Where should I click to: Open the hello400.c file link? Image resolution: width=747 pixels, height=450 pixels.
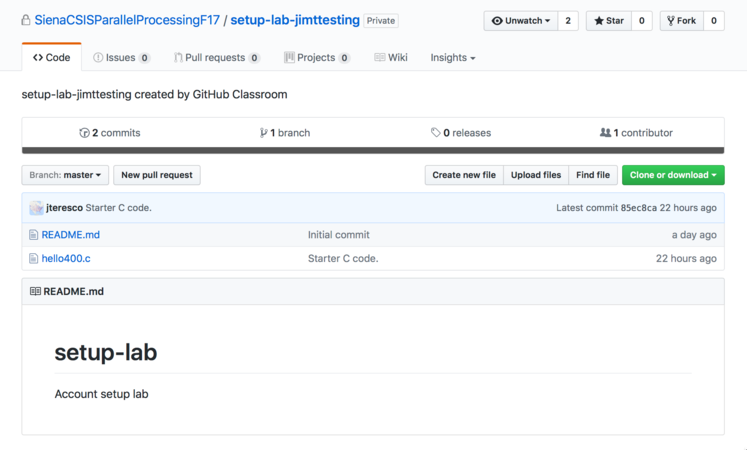pos(66,259)
